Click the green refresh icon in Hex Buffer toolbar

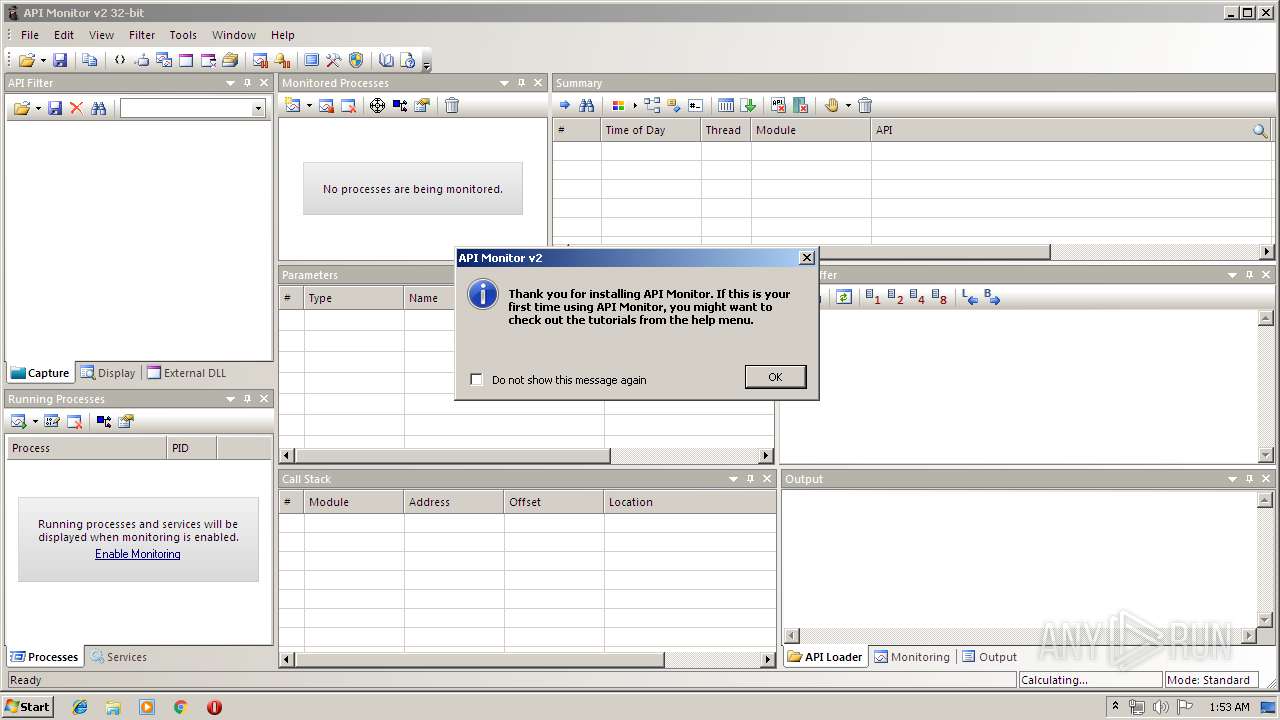point(844,297)
